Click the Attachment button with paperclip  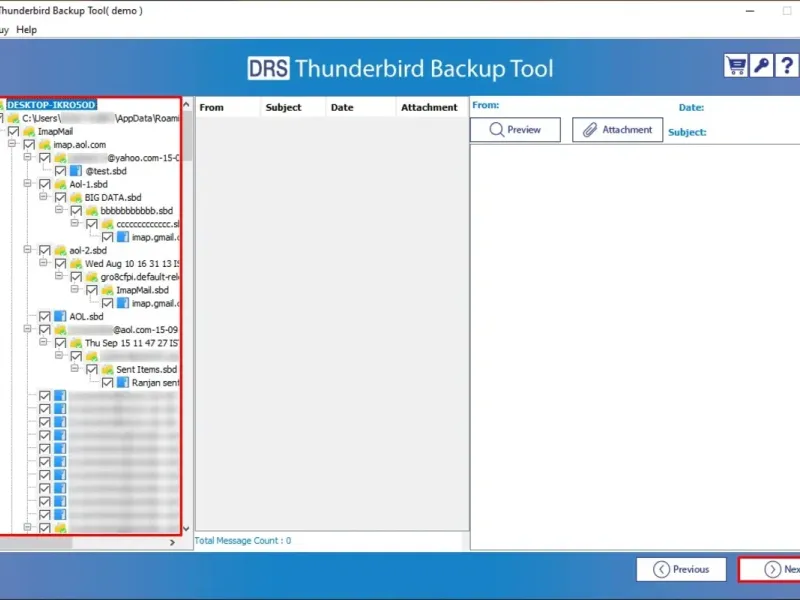[617, 130]
